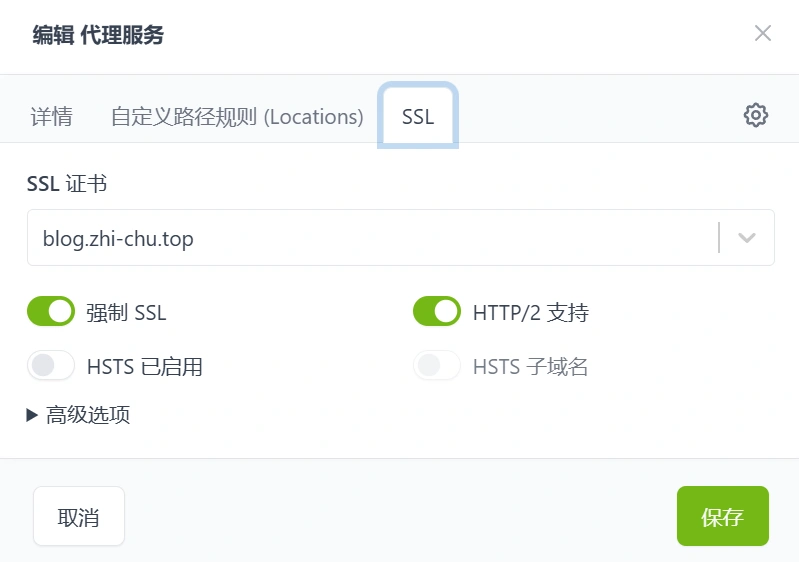Close the 编辑 代理服务 dialog

[x=763, y=34]
